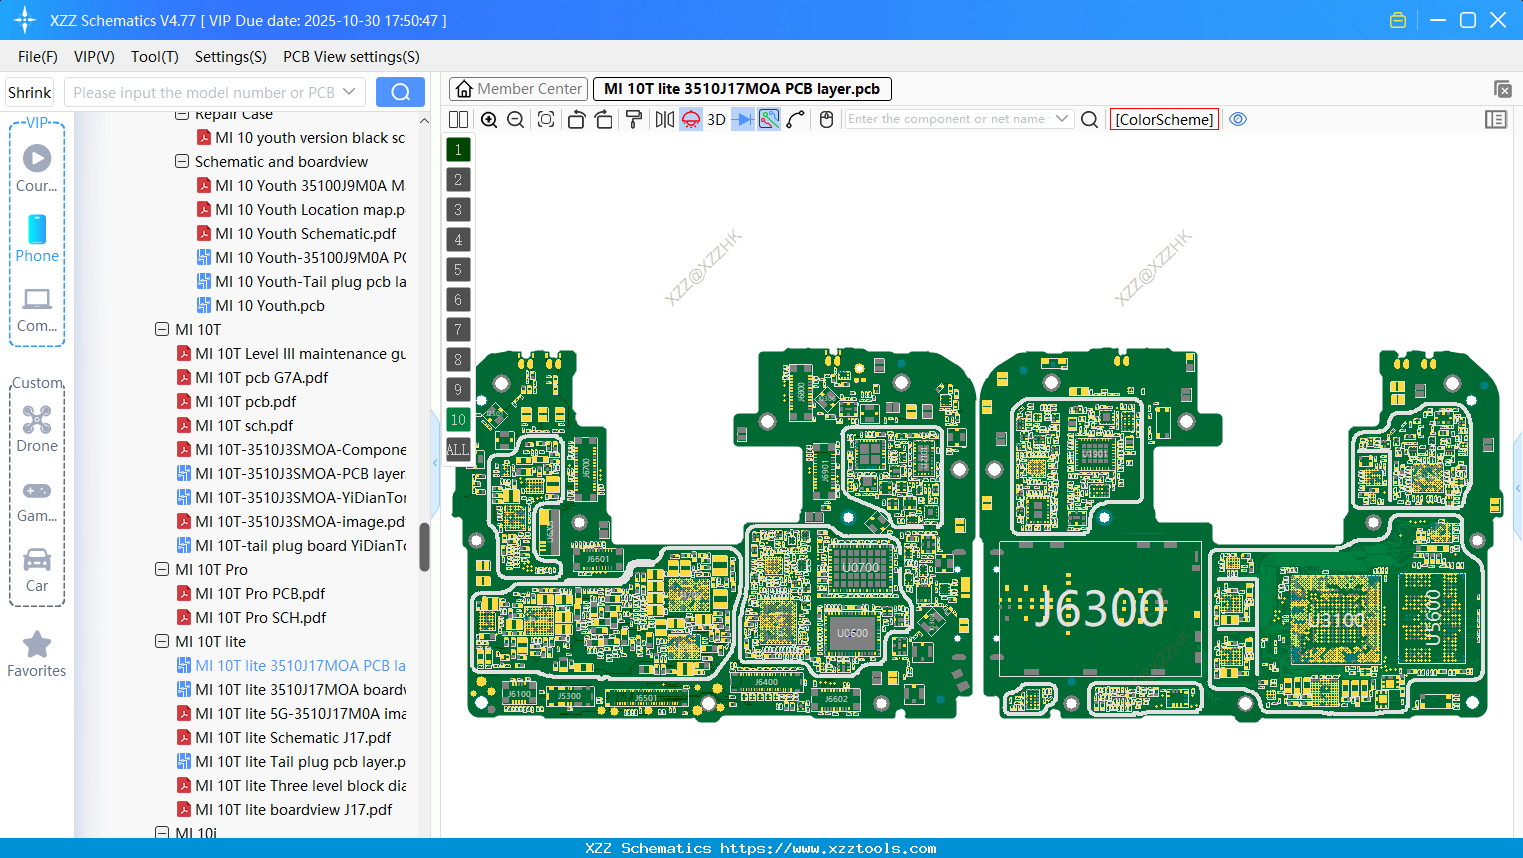The width and height of the screenshot is (1523, 858).
Task: Switch the board to 3D view
Action: 716,119
